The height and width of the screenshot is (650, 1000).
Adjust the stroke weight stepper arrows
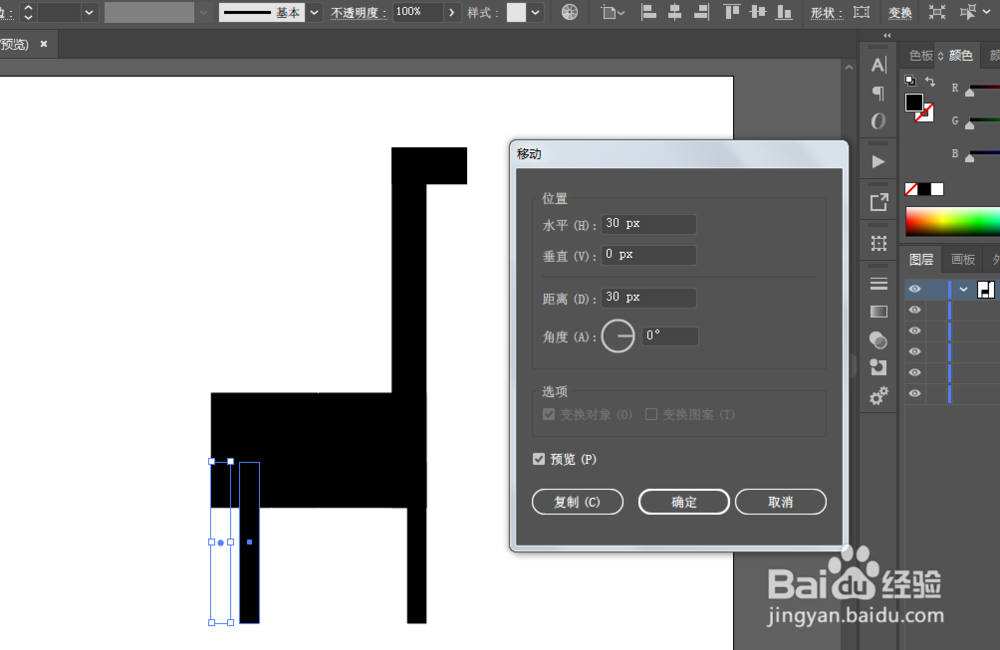click(x=28, y=12)
